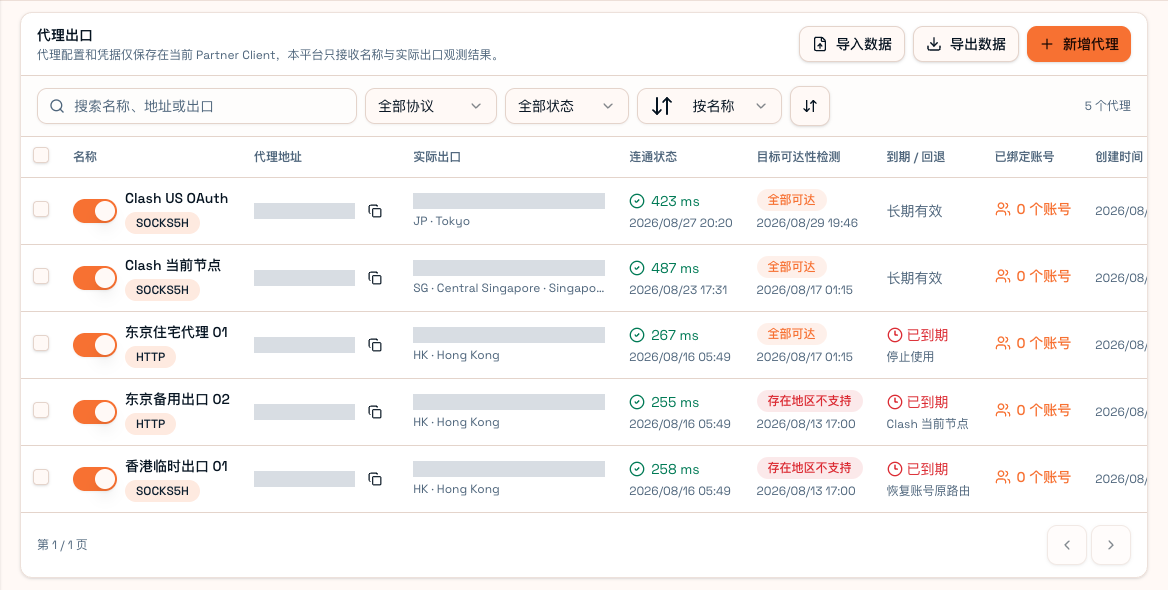This screenshot has width=1168, height=590.
Task: Click the JP · Tokyo exit location text
Action: coord(442,221)
